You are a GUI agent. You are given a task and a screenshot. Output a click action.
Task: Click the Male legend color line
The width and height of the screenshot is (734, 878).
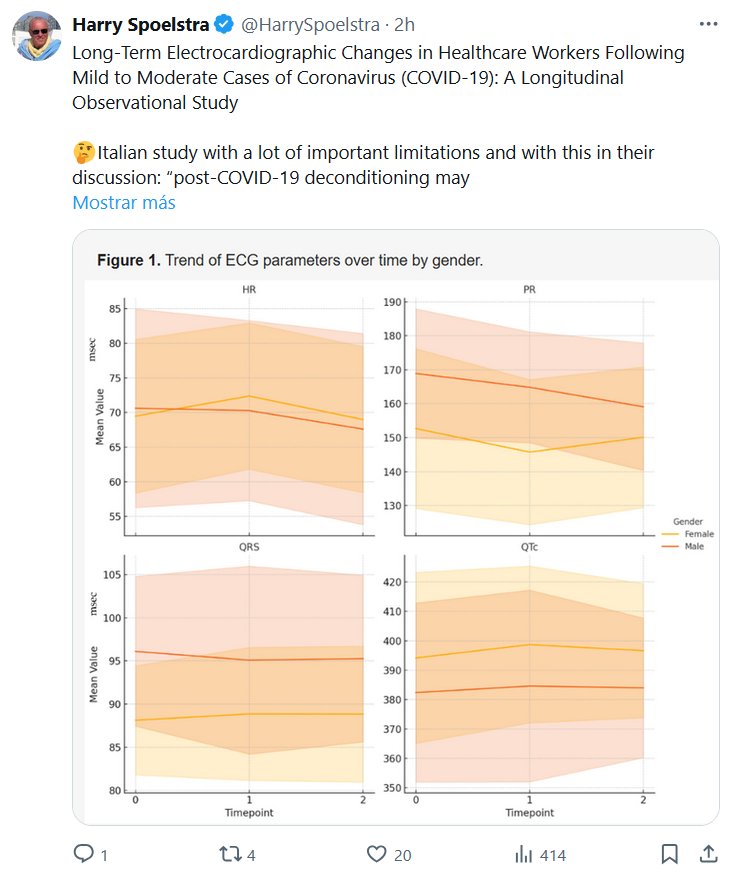669,546
